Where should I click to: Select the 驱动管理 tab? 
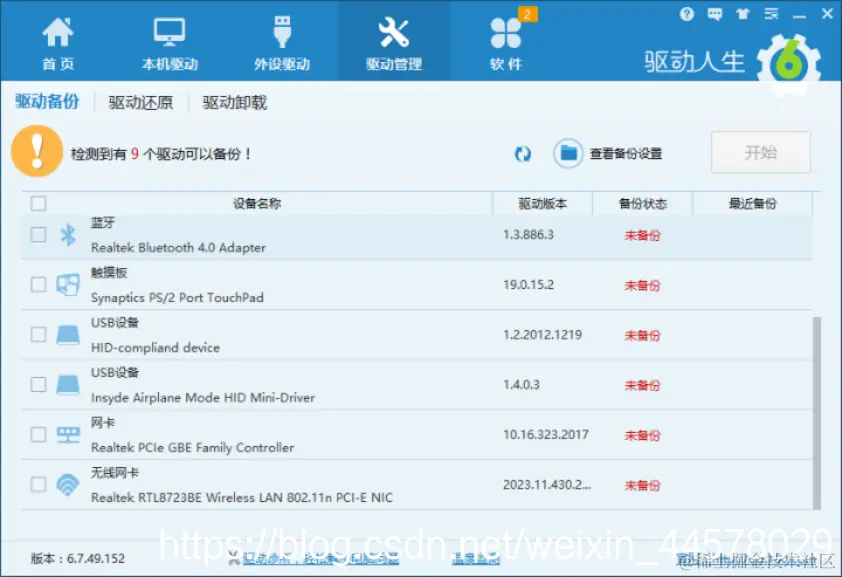[394, 43]
